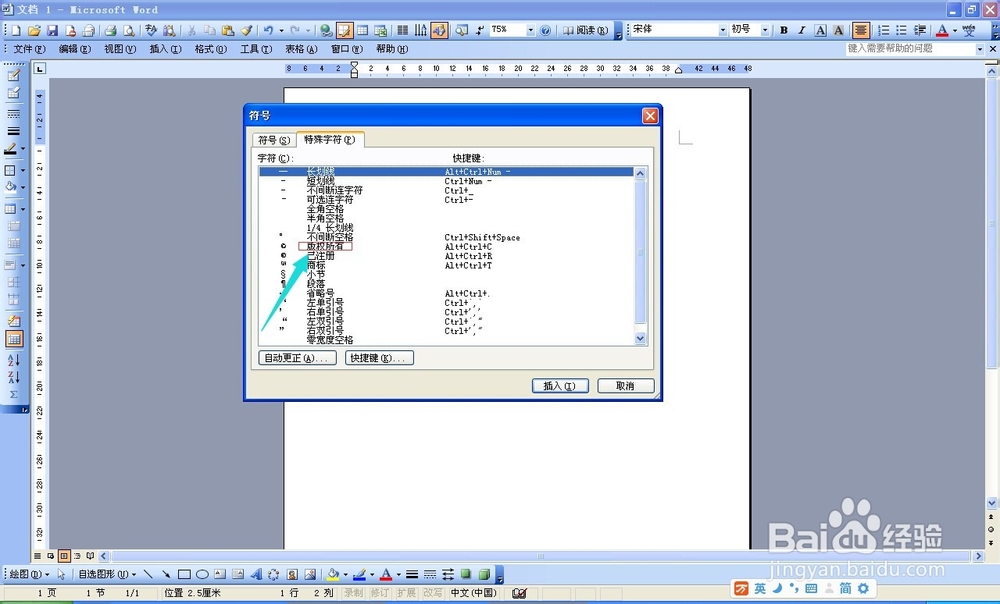Click the Columns icon in the toolbar
Image resolution: width=1000 pixels, height=604 pixels.
pos(403,30)
